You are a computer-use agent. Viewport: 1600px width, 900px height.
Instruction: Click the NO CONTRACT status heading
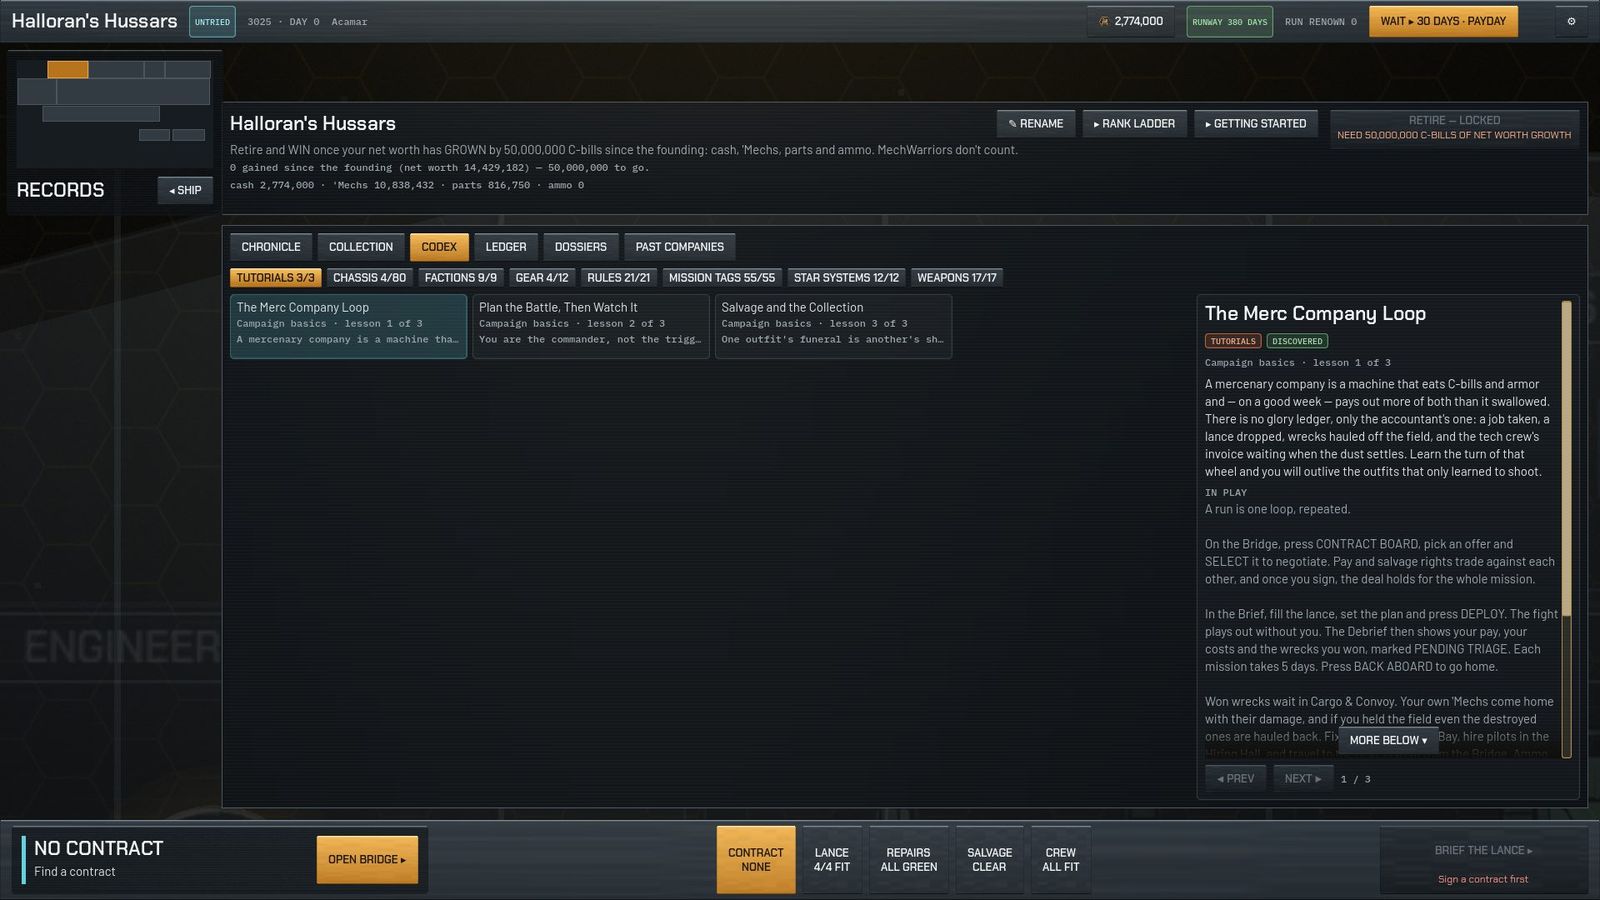98,848
